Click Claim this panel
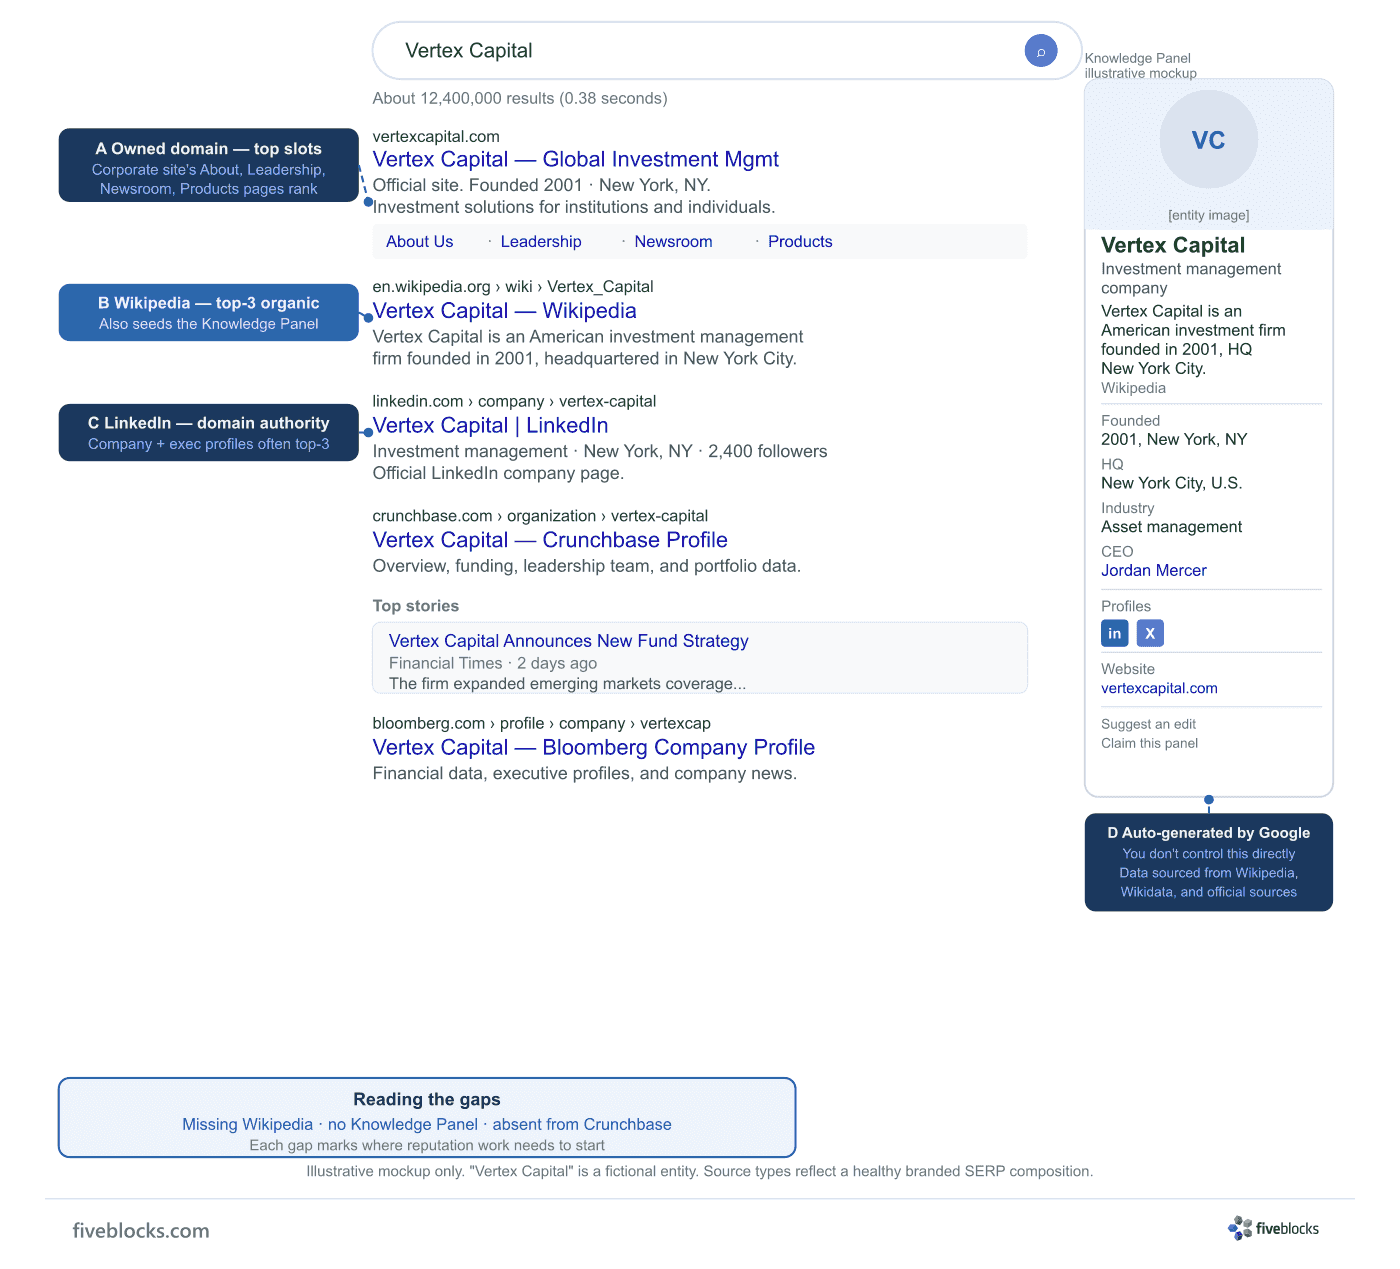1400x1269 pixels. coord(1149,743)
